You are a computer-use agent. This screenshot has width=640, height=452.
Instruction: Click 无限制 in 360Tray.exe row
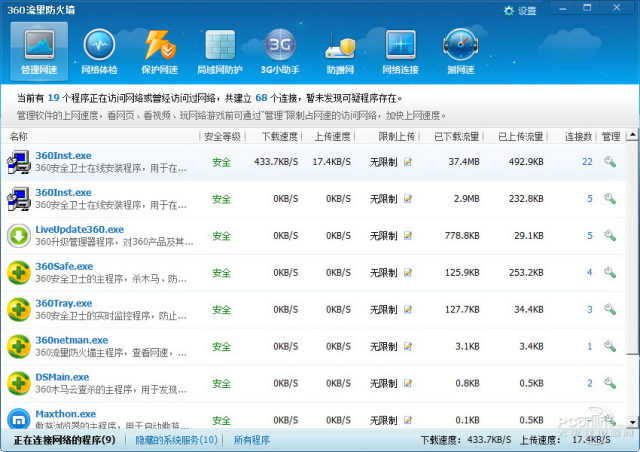(383, 309)
